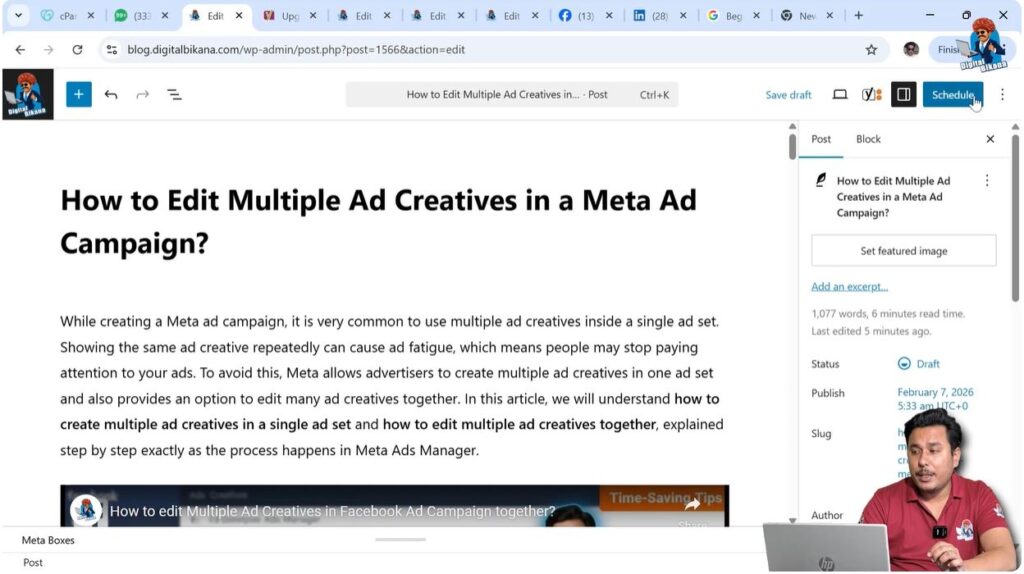Open the document overview list icon
Viewport: 1024px width, 574px height.
(174, 94)
